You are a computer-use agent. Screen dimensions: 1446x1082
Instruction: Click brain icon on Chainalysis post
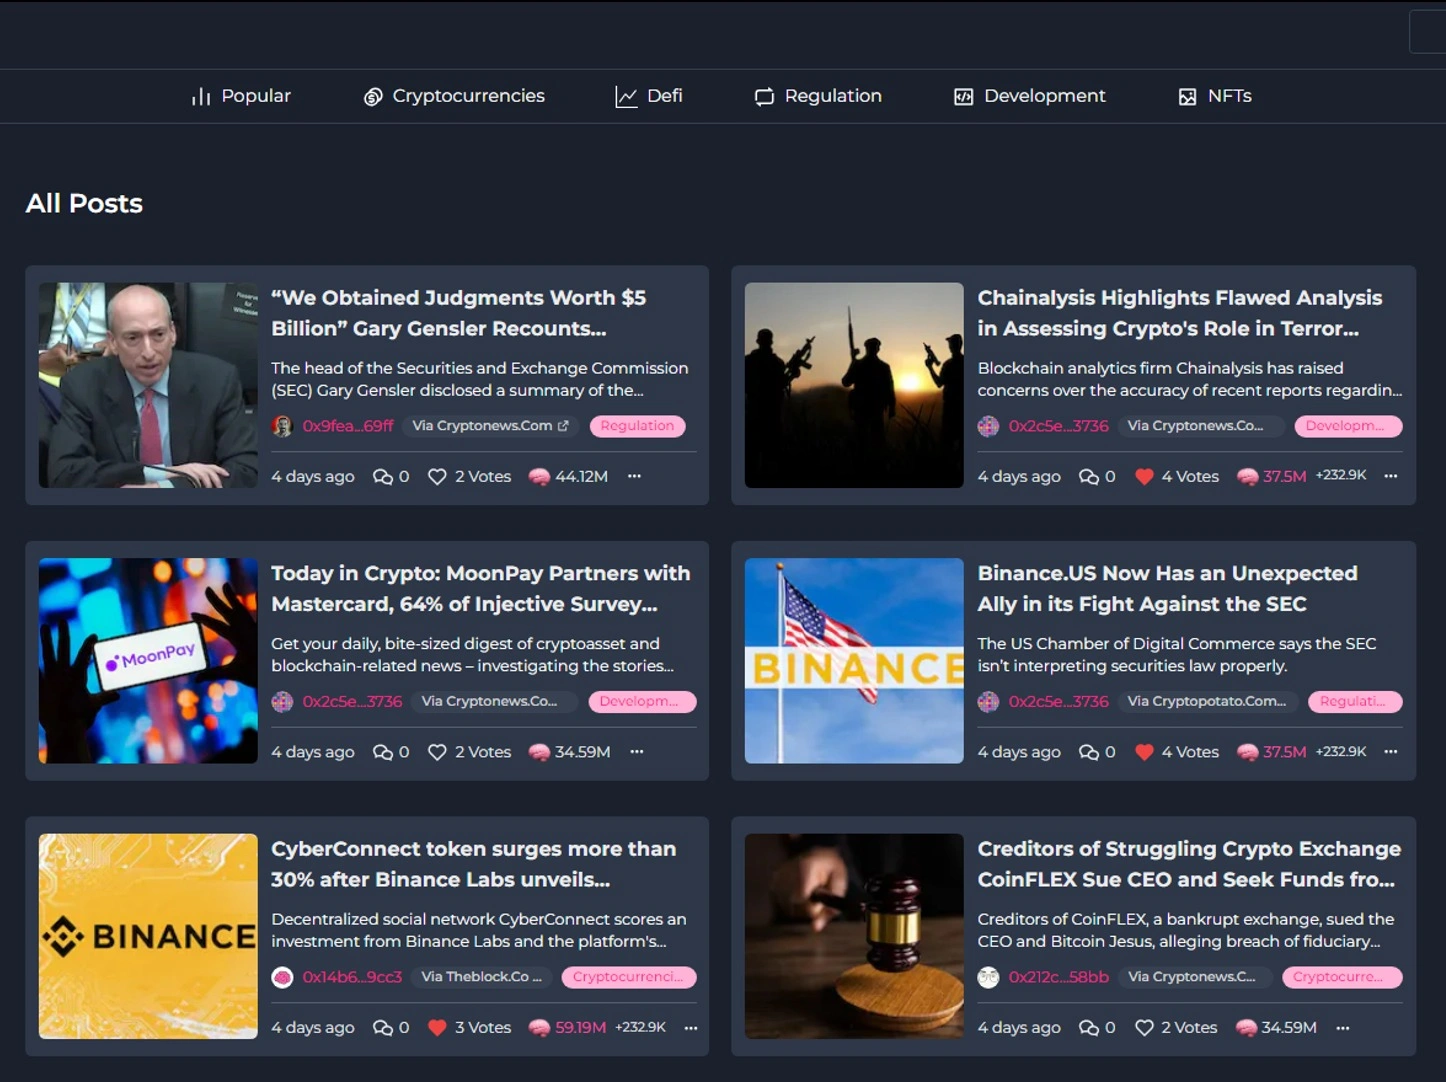click(x=1247, y=477)
